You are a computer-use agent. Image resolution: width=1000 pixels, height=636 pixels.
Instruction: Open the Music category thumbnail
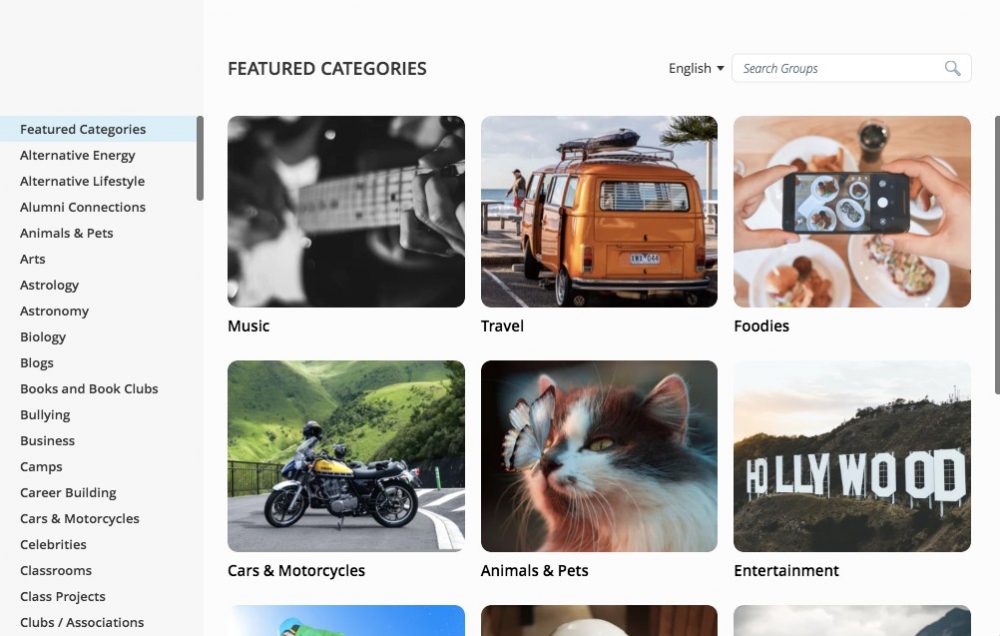pyautogui.click(x=346, y=211)
